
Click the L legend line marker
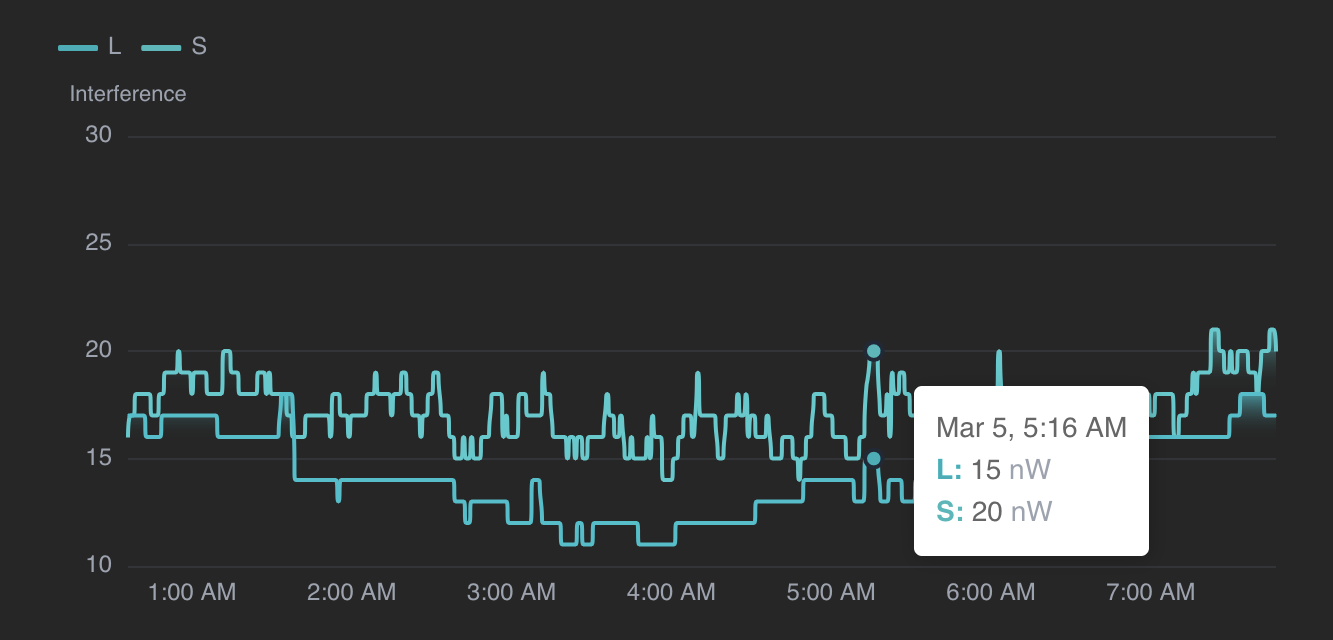coord(76,46)
